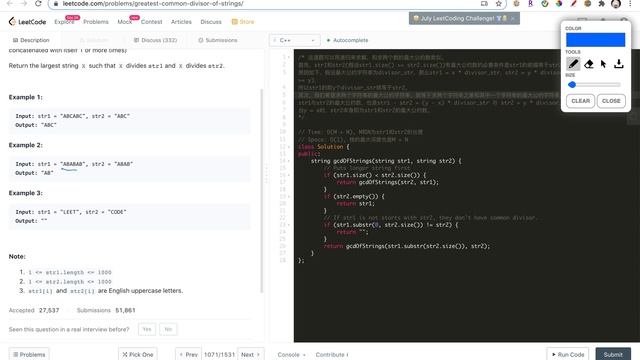Click the gear-like extension icon

pos(516,4)
